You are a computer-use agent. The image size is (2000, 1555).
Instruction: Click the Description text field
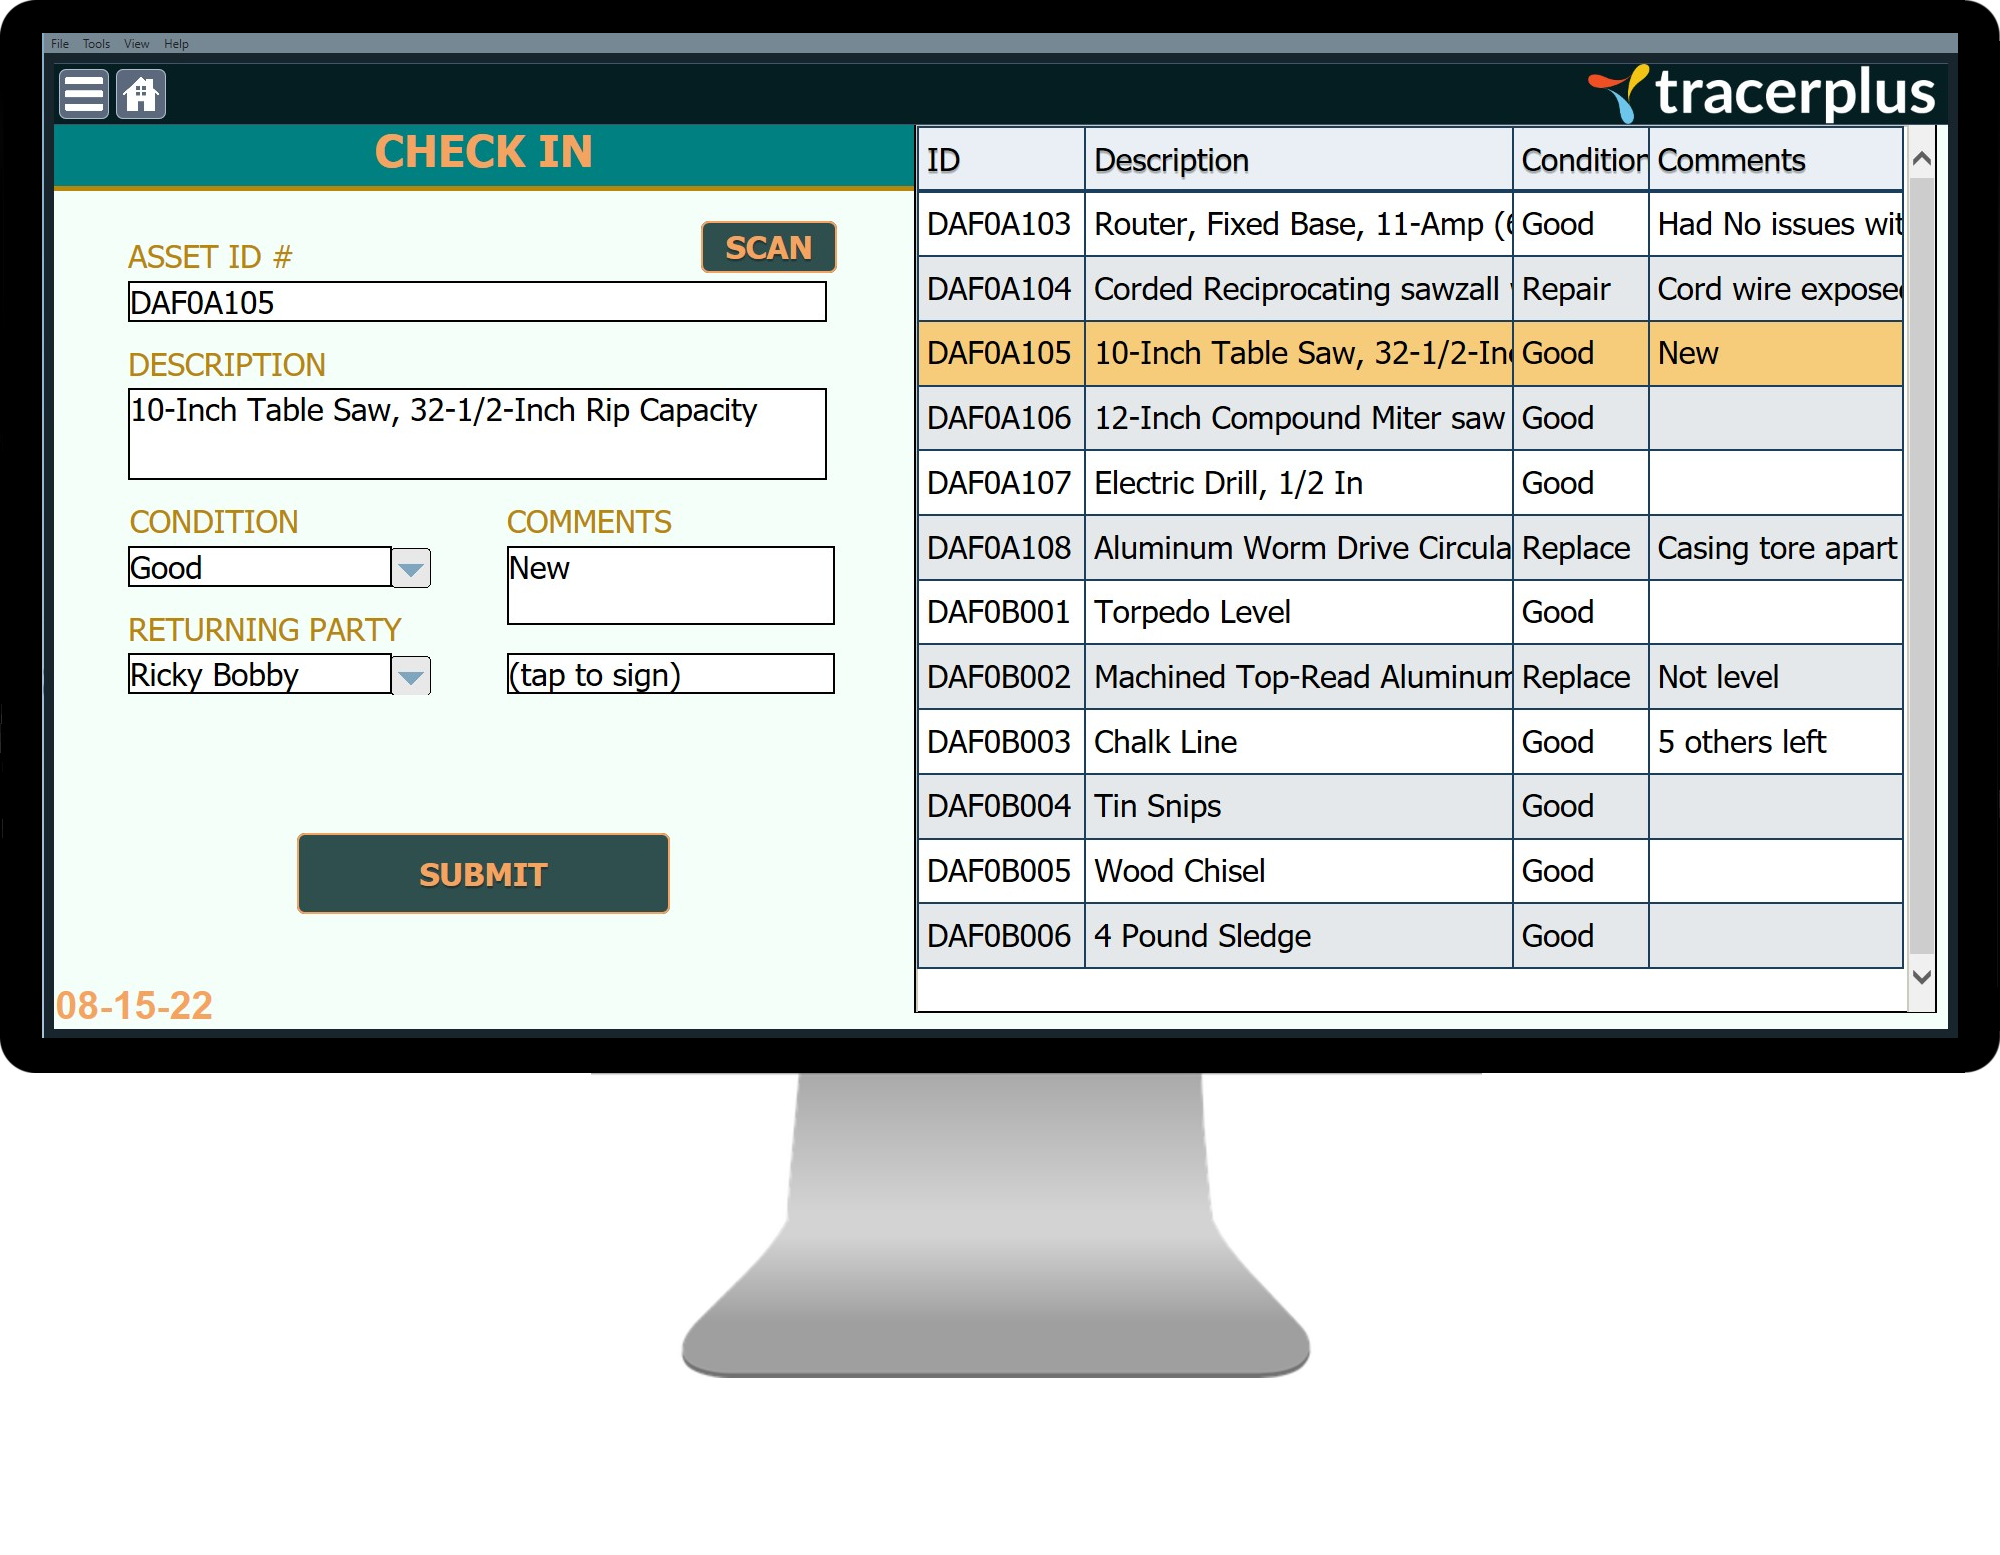tap(477, 434)
